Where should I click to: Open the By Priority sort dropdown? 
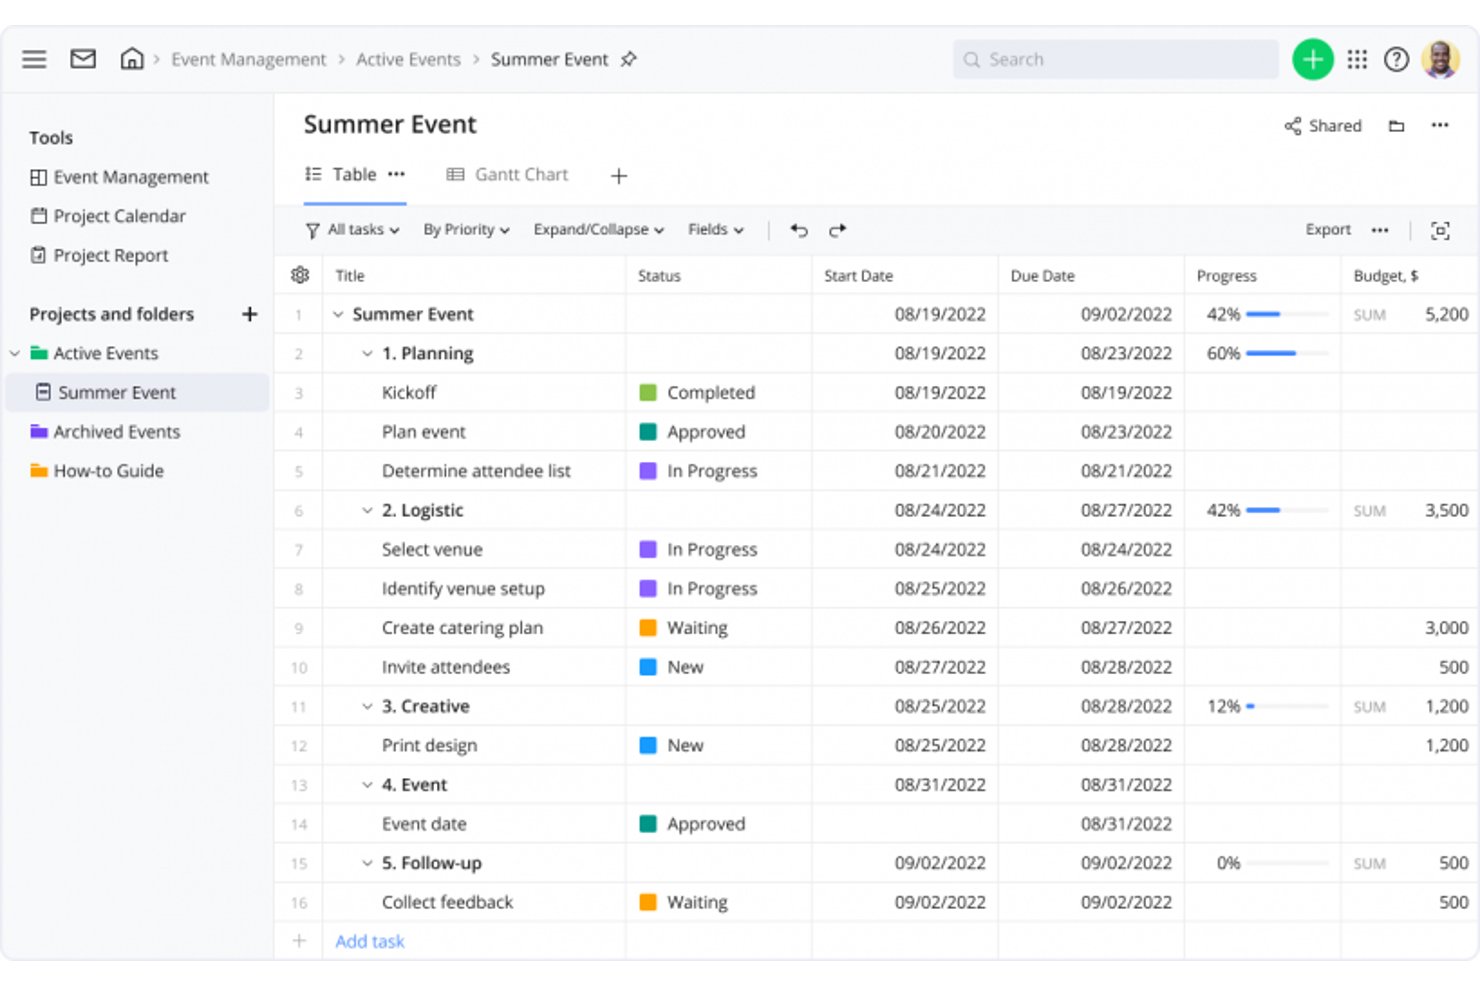pyautogui.click(x=466, y=230)
